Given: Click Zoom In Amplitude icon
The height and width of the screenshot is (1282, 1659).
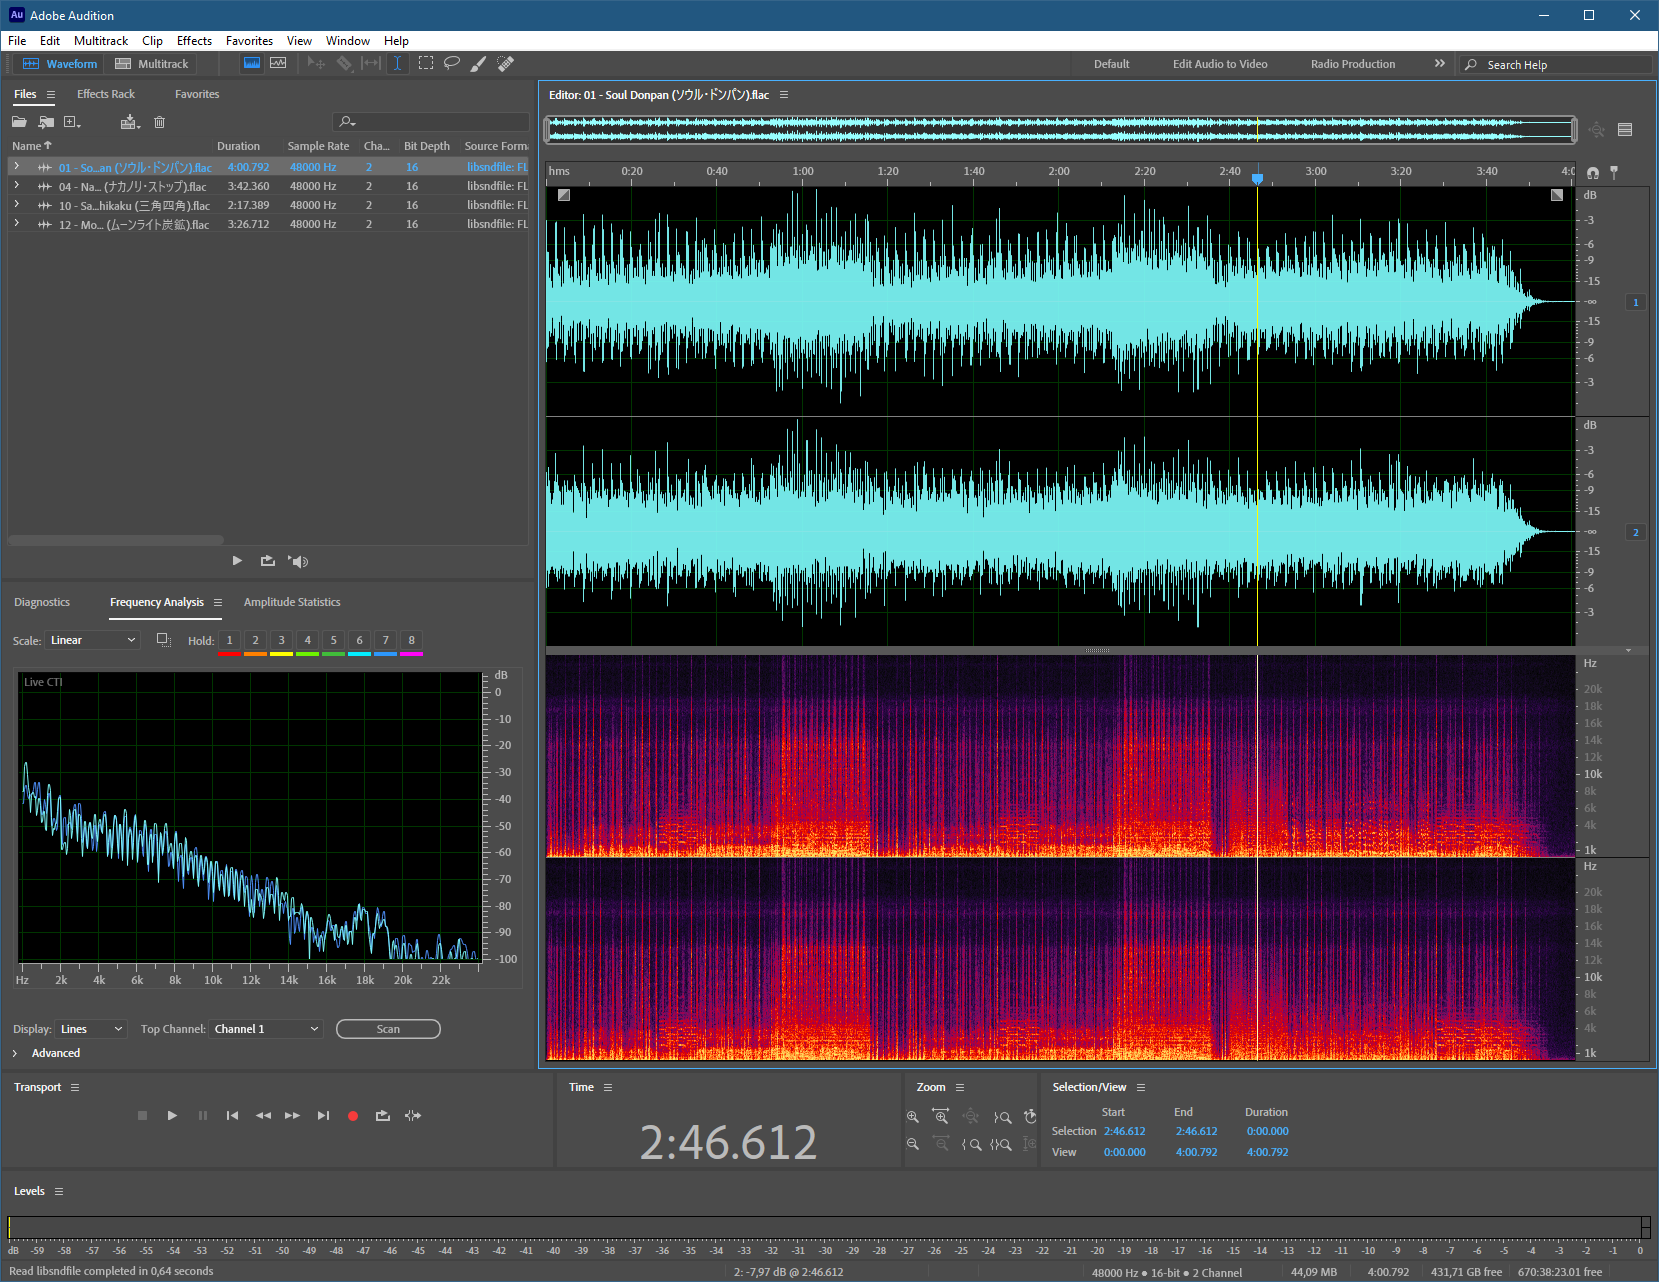Looking at the screenshot, I should point(913,1117).
